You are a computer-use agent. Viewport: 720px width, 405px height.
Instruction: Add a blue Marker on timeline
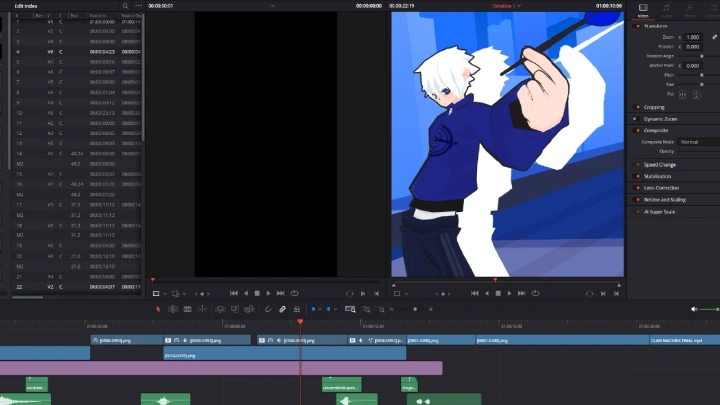tap(328, 309)
